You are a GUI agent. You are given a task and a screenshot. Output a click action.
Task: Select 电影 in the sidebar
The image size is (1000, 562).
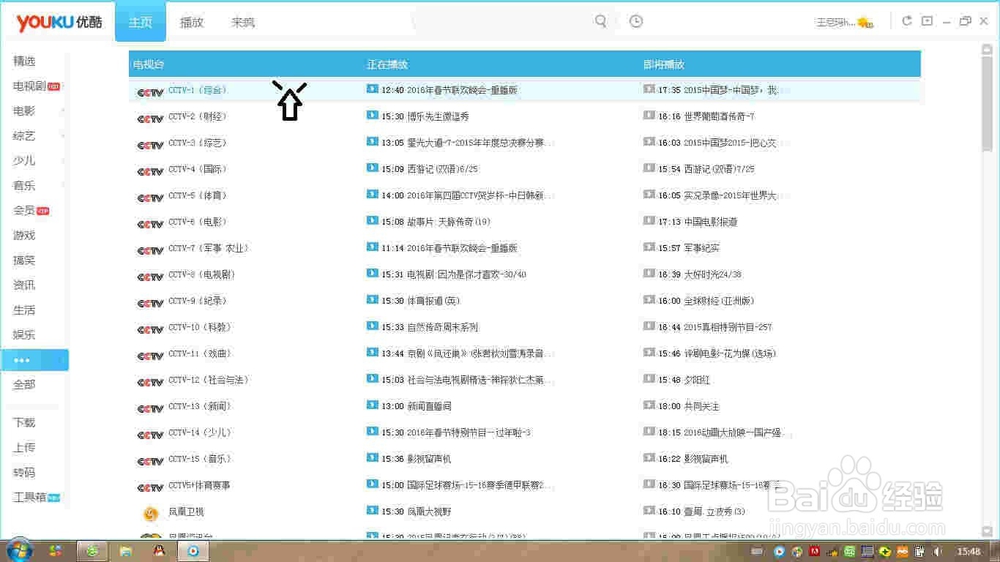point(24,111)
